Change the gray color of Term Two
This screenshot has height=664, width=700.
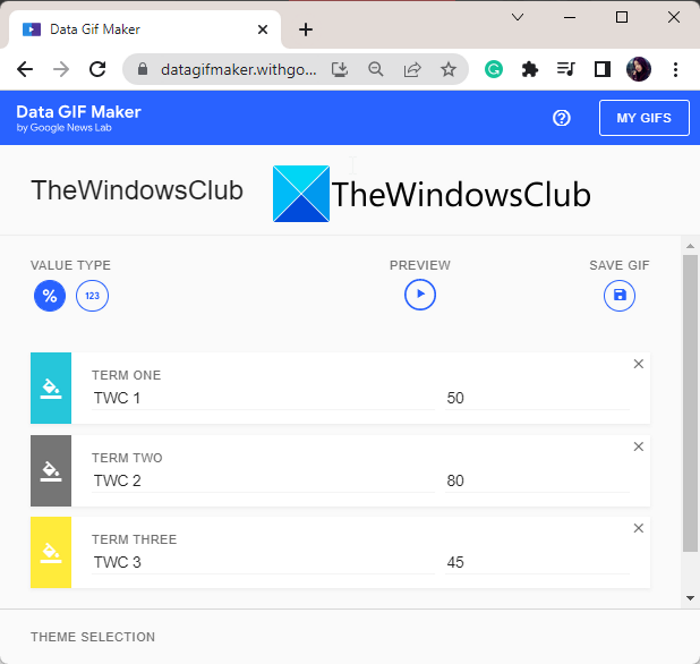click(51, 471)
